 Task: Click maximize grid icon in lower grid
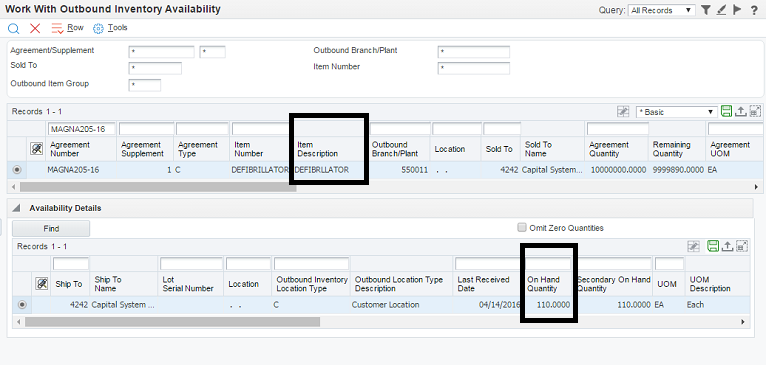(x=742, y=247)
